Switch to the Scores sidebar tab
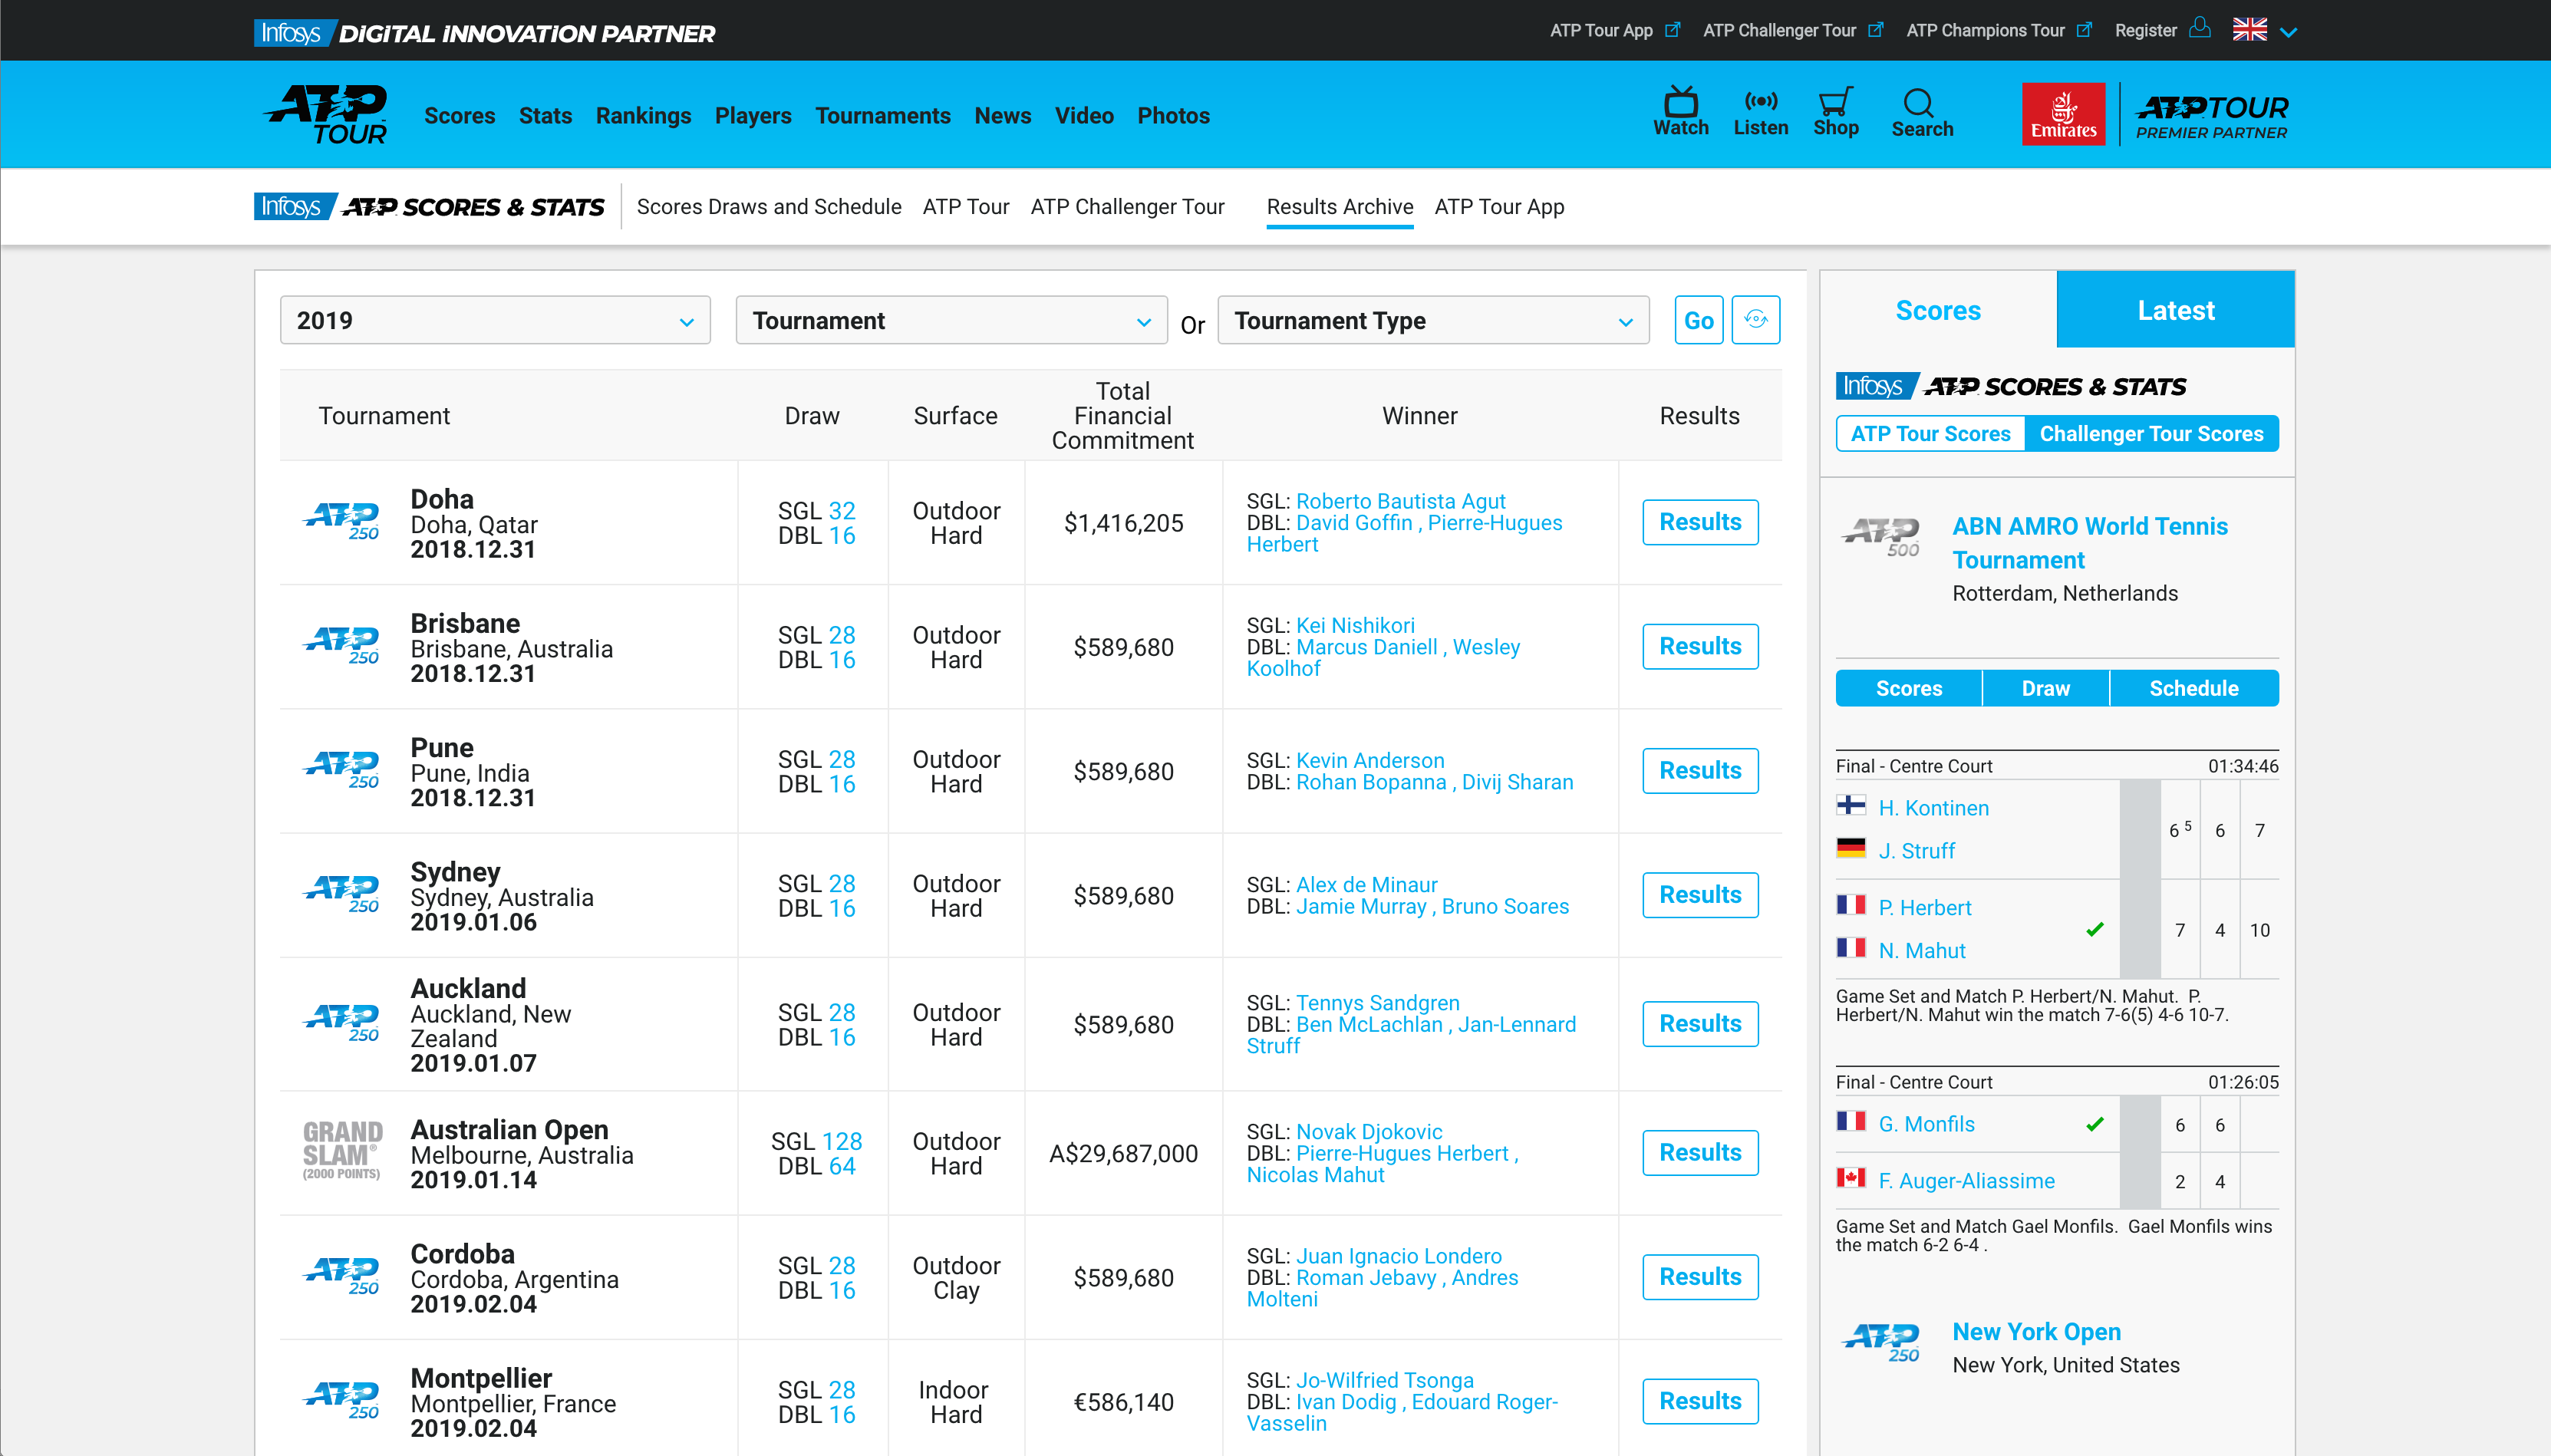 [1938, 310]
